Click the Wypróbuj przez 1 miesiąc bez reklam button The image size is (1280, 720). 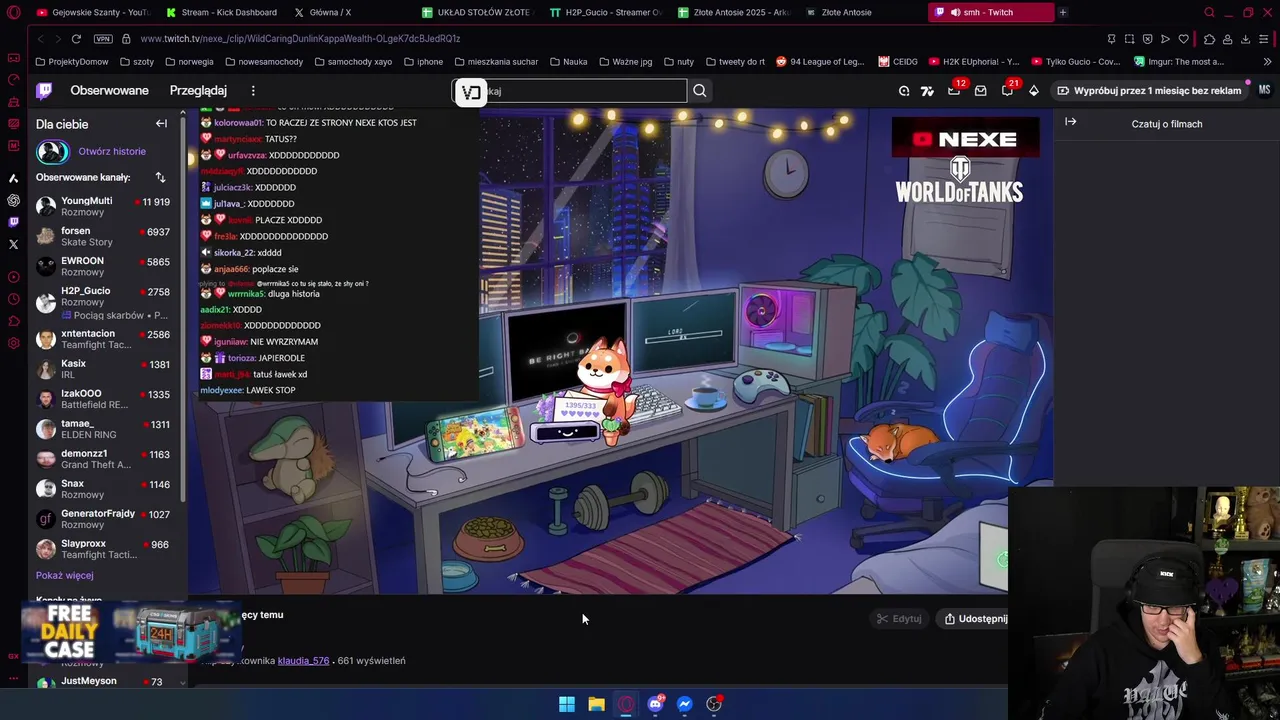(1150, 91)
